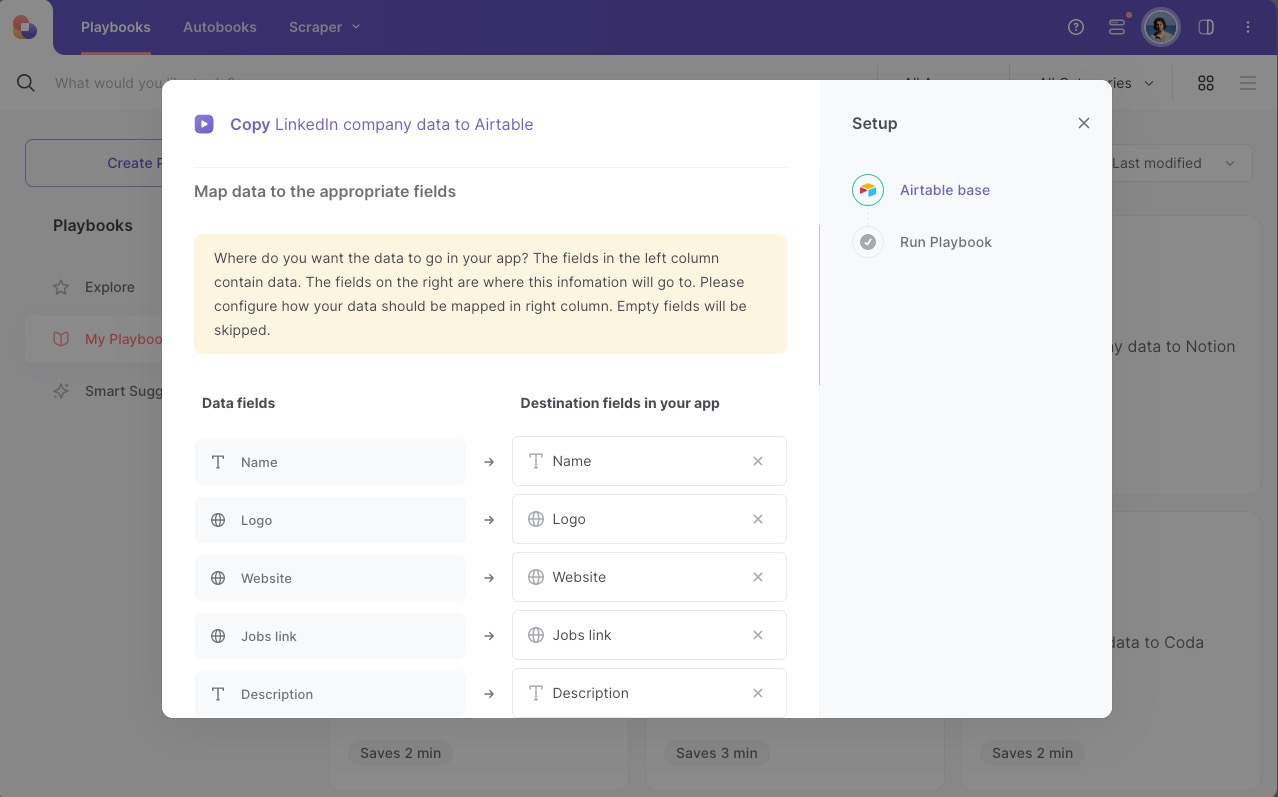Open Explore in the sidebar

tap(110, 287)
